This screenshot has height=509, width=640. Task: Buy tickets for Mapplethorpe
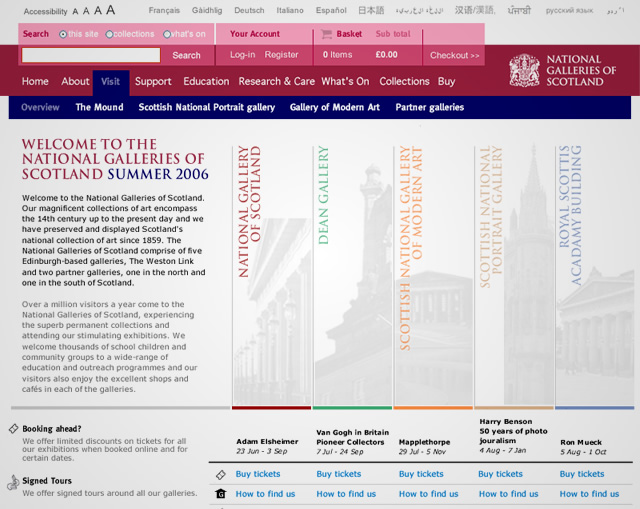(x=421, y=474)
